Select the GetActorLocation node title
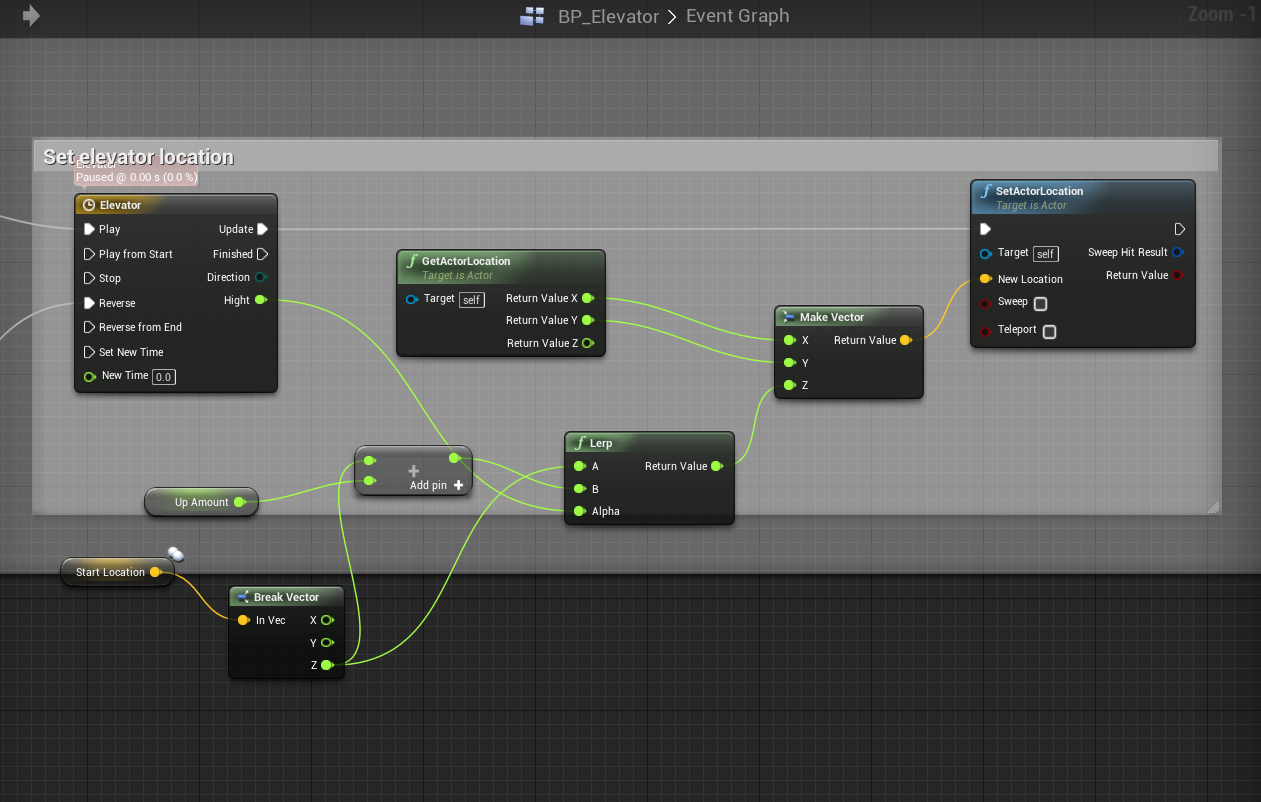Image resolution: width=1261 pixels, height=802 pixels. 466,261
